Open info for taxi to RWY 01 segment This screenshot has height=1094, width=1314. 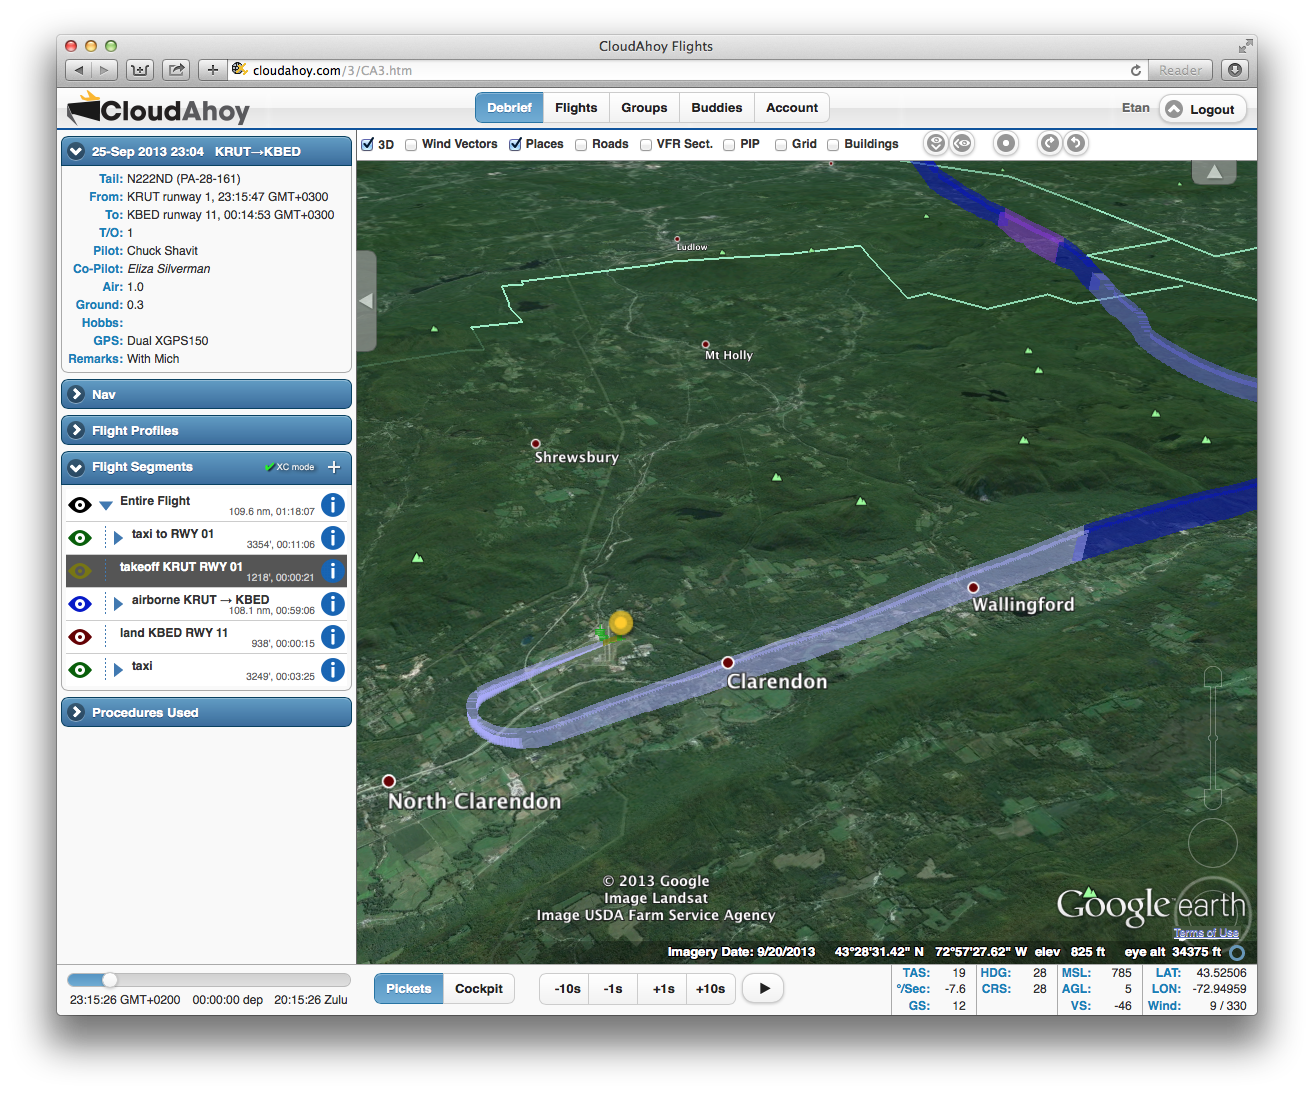click(x=333, y=538)
